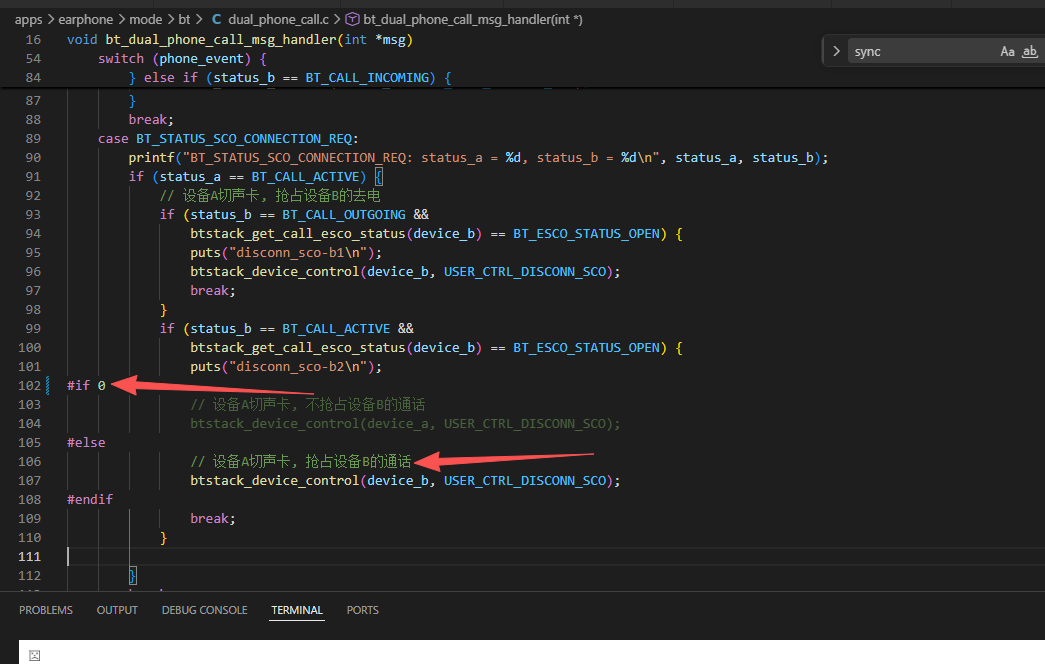1045x664 pixels.
Task: Open the "mode" breadcrumb folder
Action: (x=146, y=19)
